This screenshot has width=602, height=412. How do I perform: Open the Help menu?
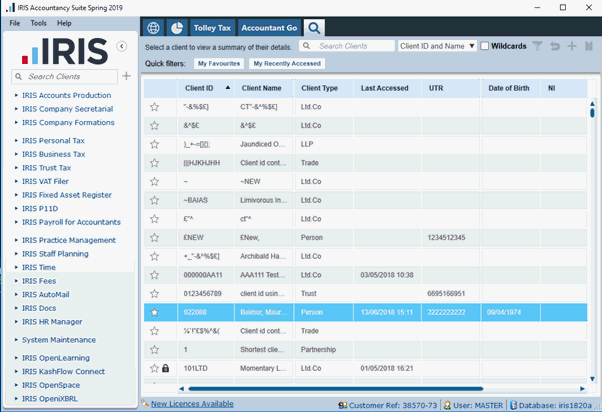tap(64, 23)
